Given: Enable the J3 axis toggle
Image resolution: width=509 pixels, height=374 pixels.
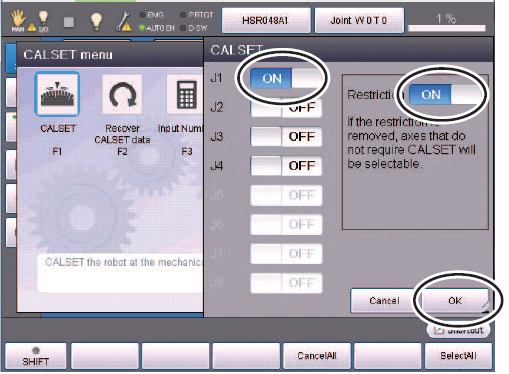Looking at the screenshot, I should coord(286,137).
